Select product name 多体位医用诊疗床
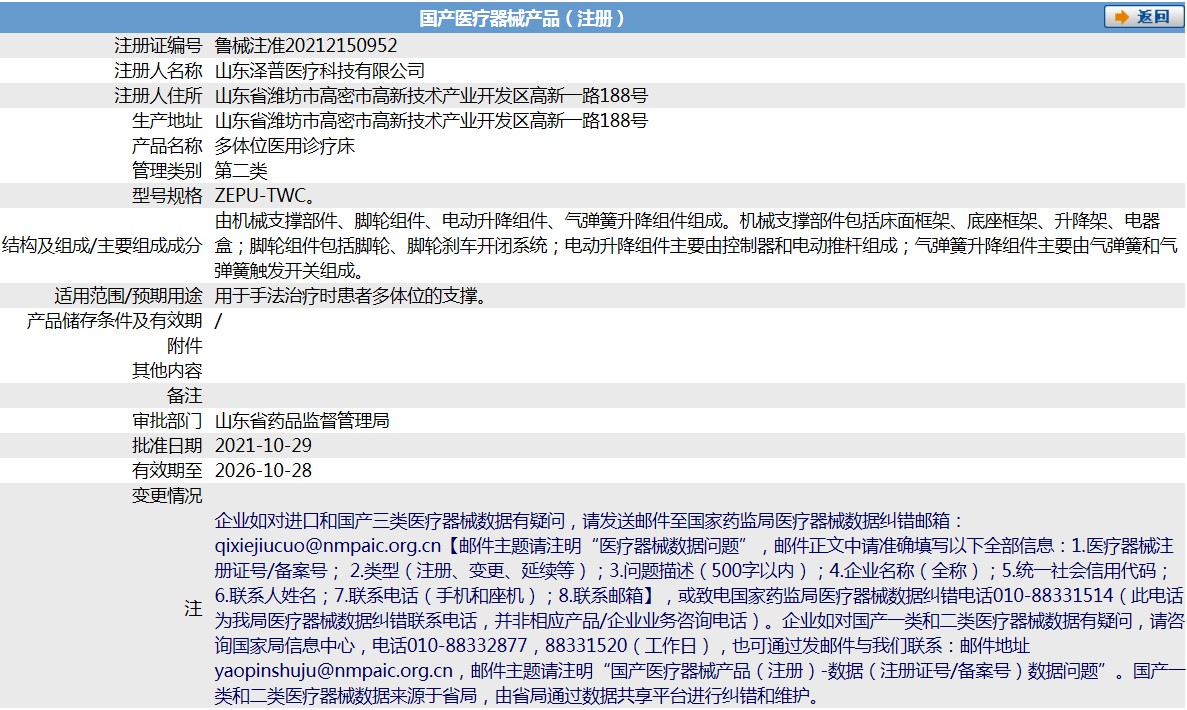The image size is (1187, 710). [285, 145]
